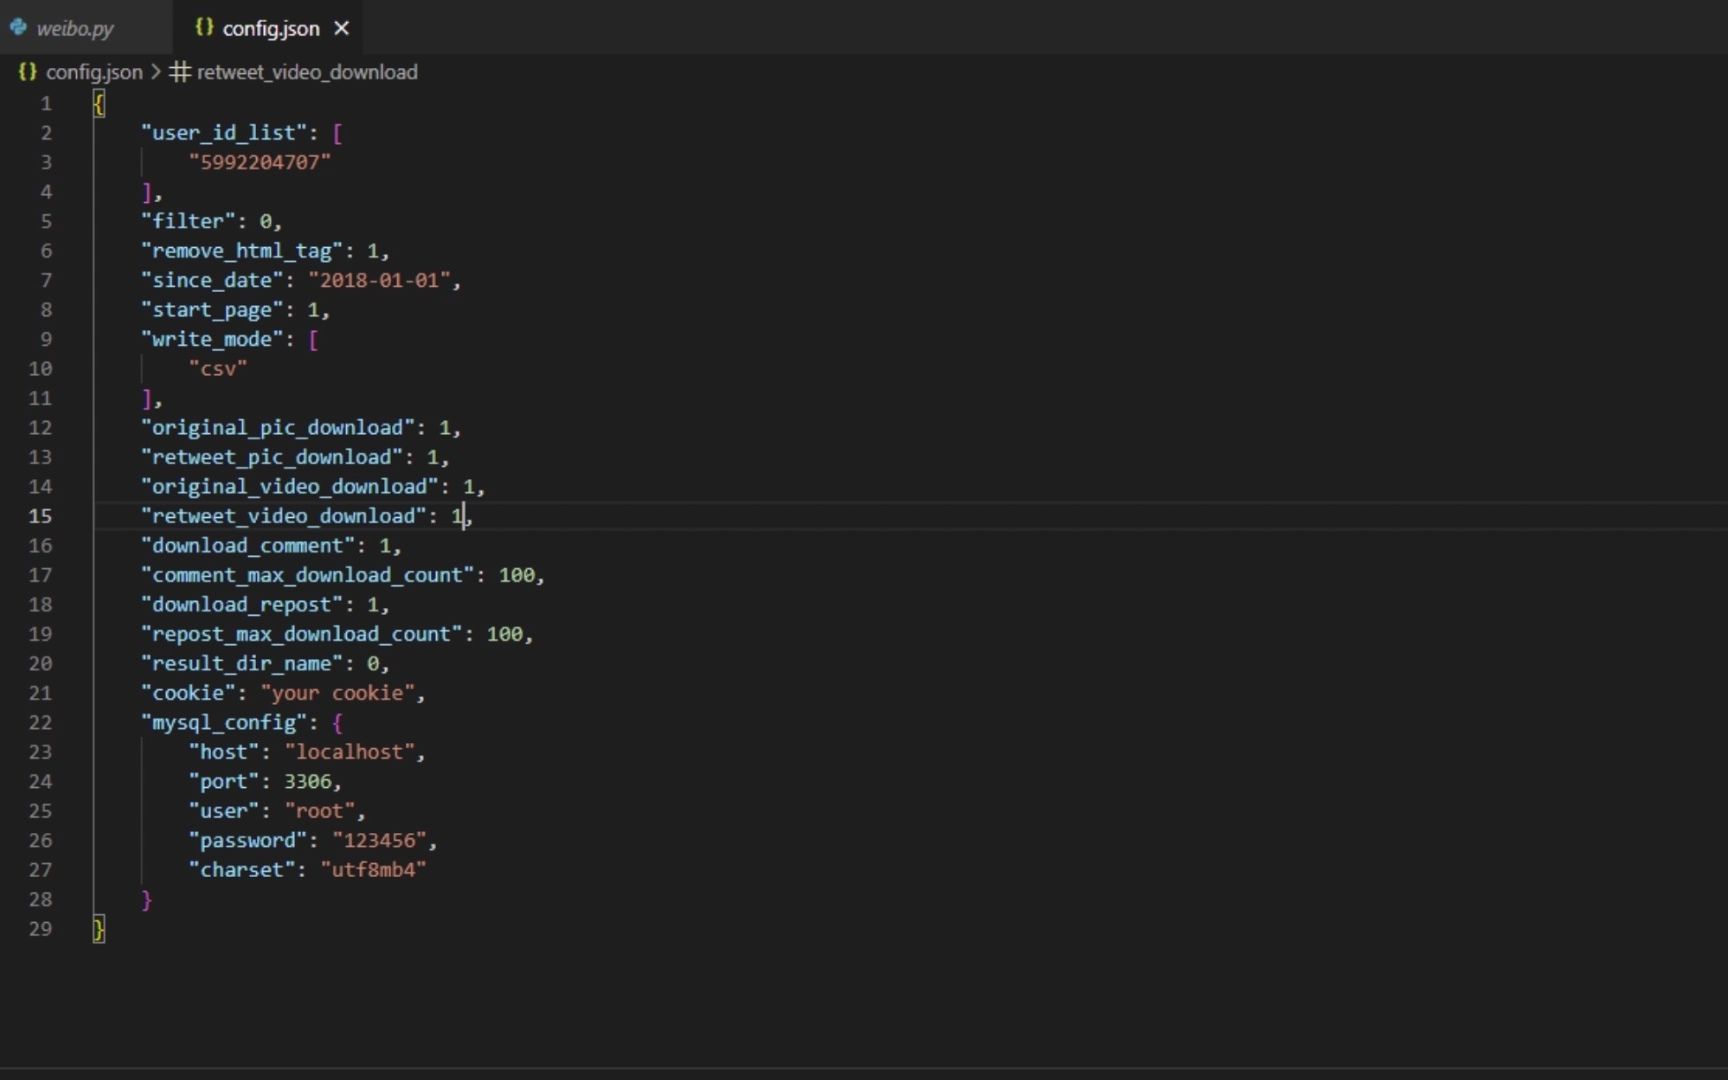Click the 3306 port value

coord(307,782)
